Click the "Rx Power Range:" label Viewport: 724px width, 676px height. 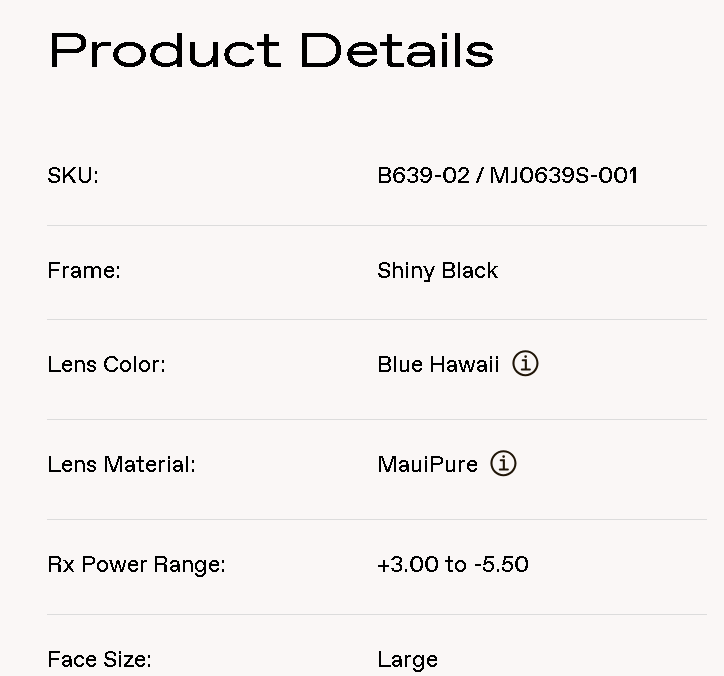coord(136,565)
